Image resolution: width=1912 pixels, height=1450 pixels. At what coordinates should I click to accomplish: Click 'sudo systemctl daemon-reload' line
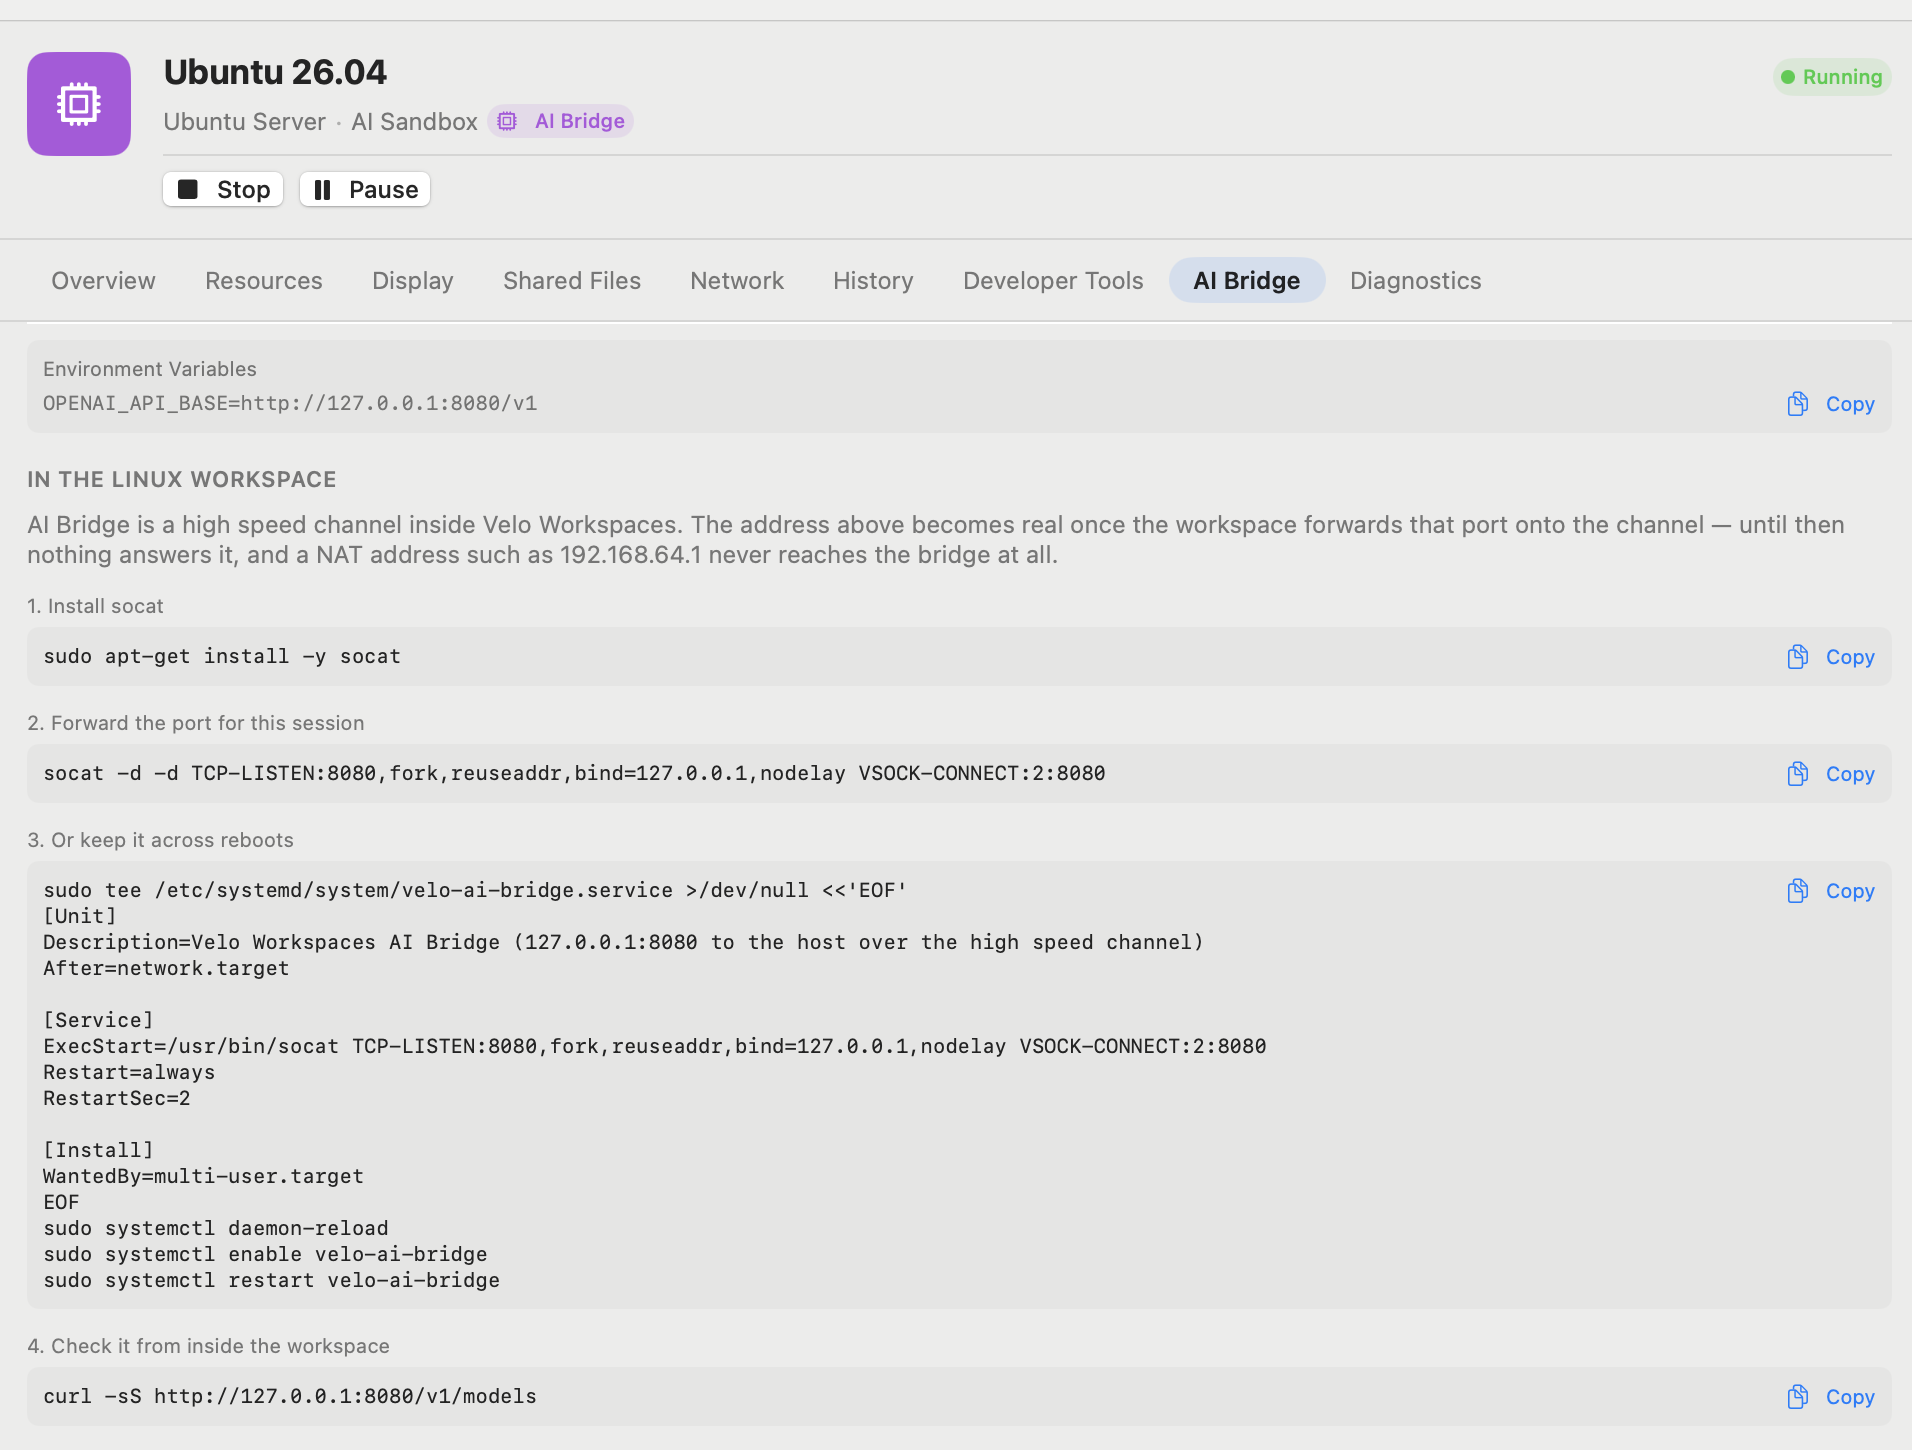click(216, 1228)
